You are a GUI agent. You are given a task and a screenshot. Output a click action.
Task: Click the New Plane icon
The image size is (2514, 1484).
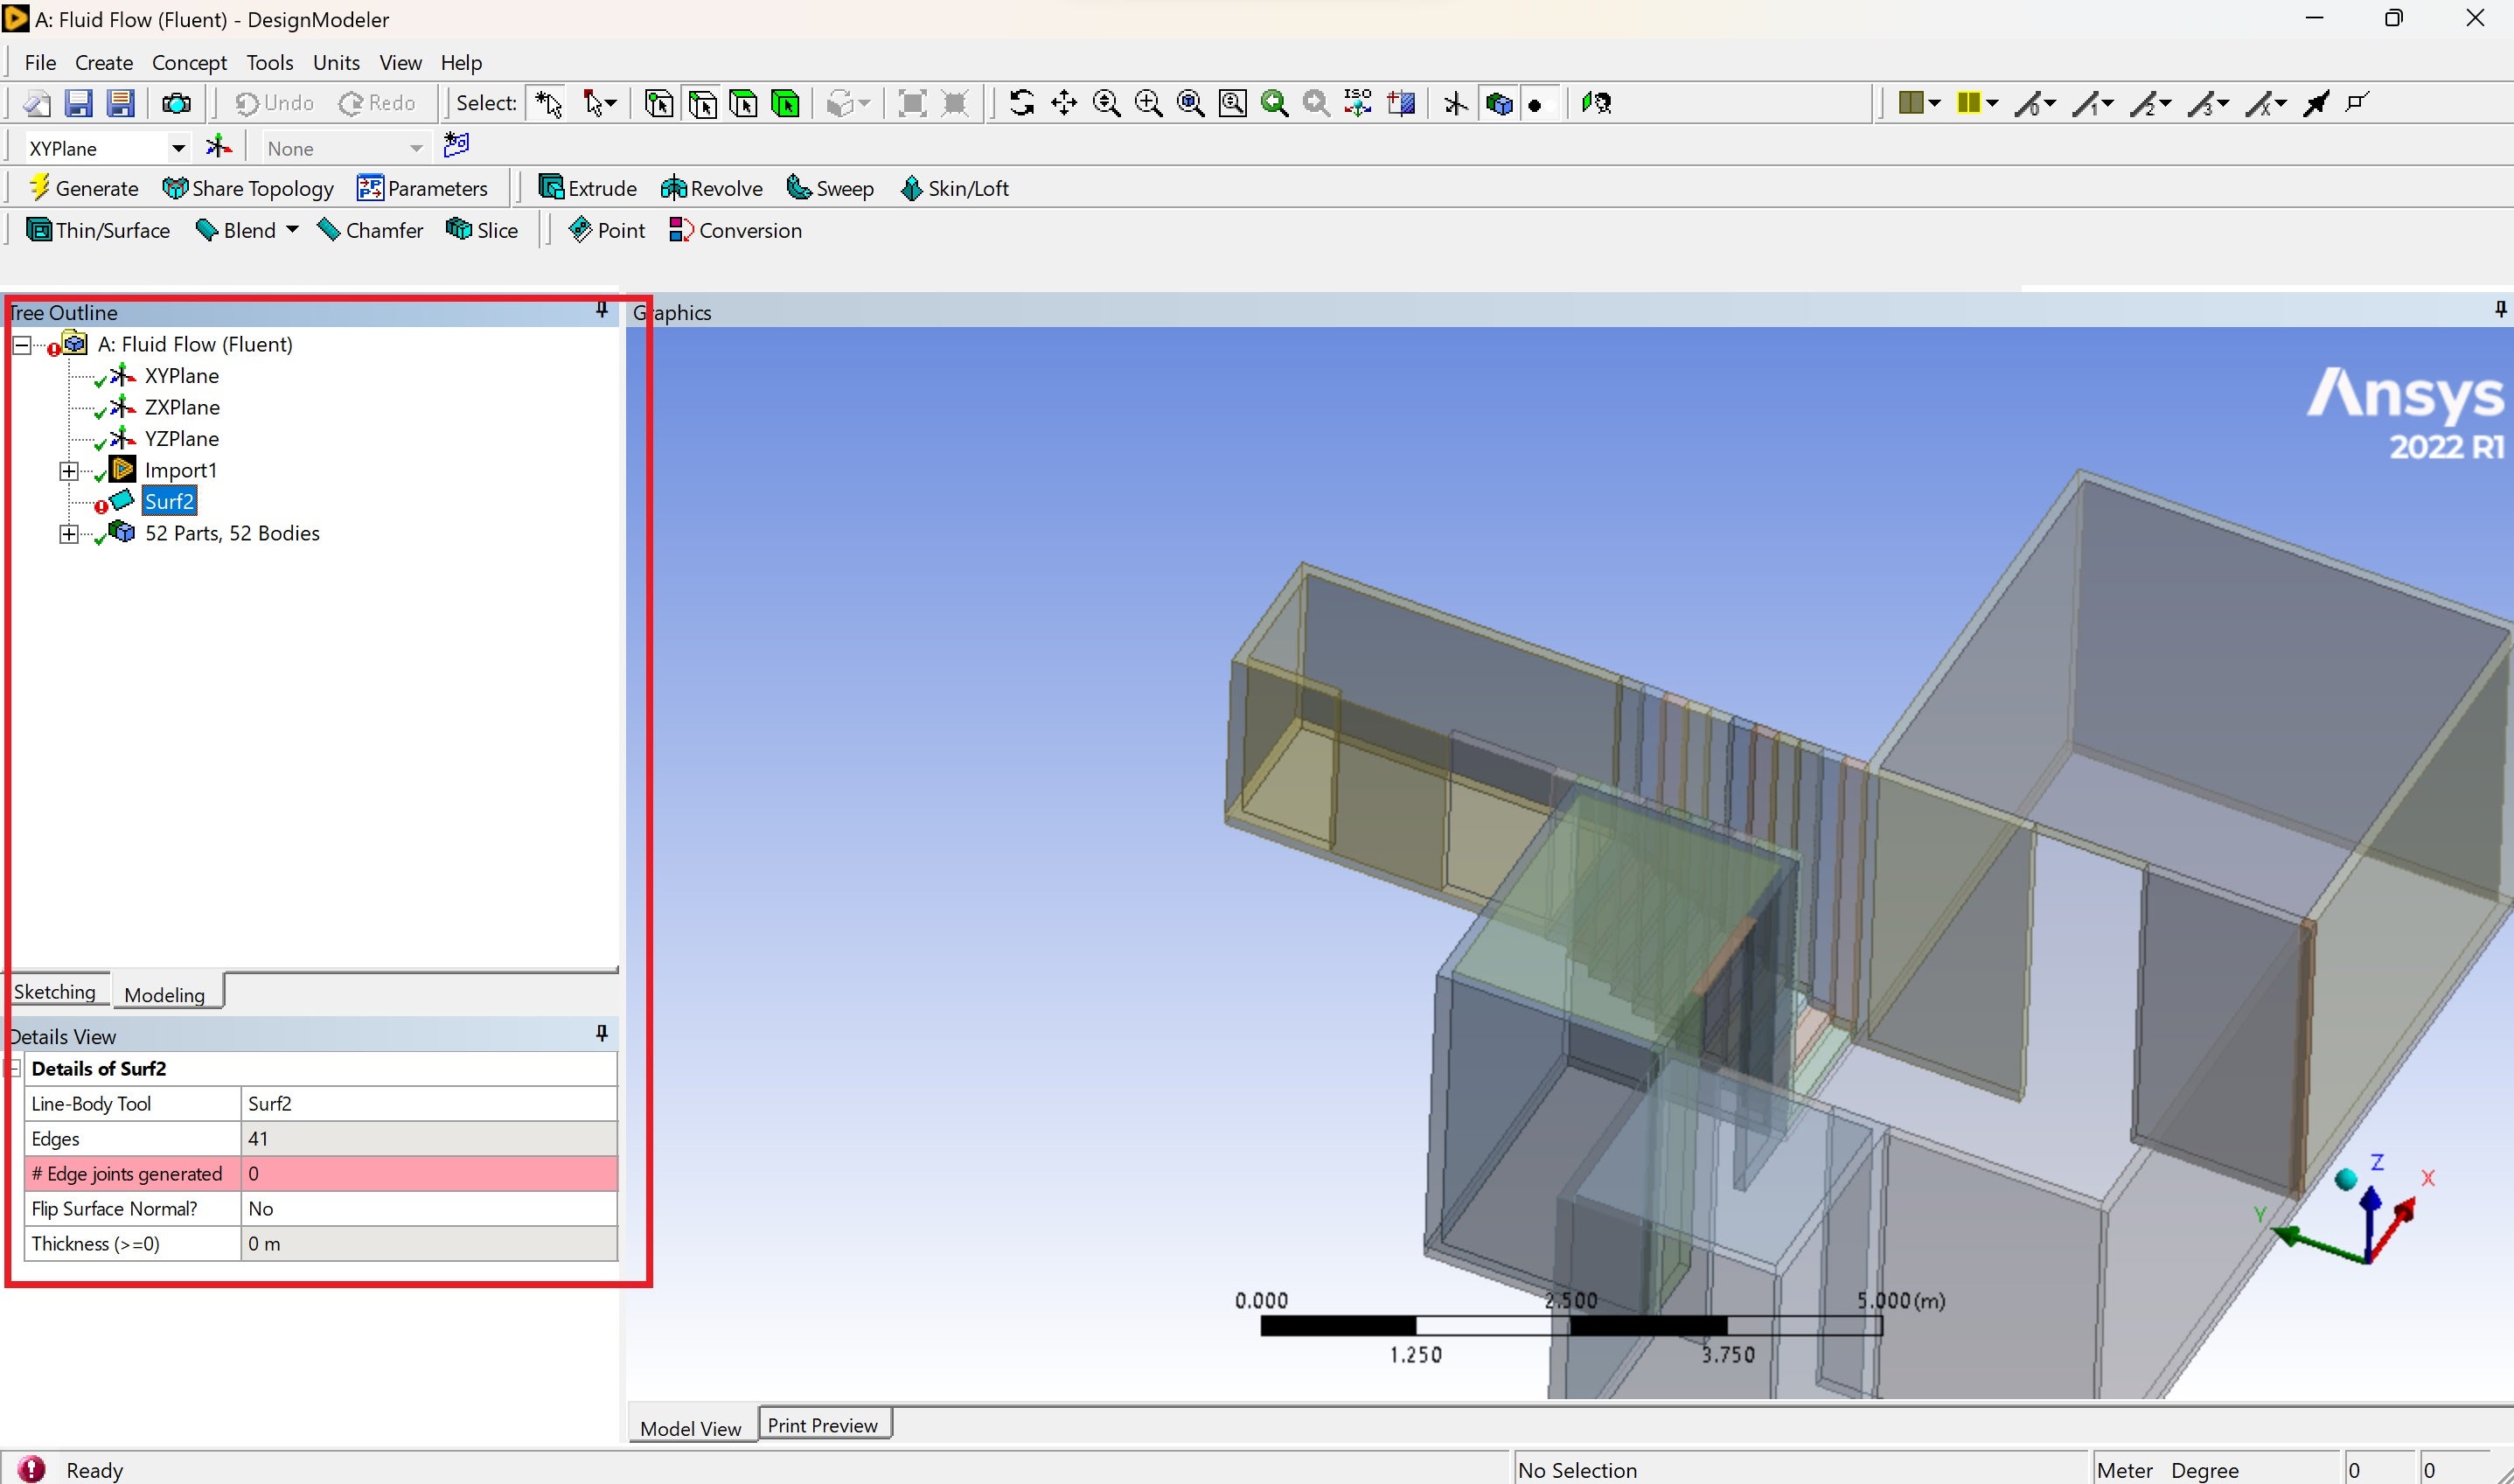[x=218, y=147]
